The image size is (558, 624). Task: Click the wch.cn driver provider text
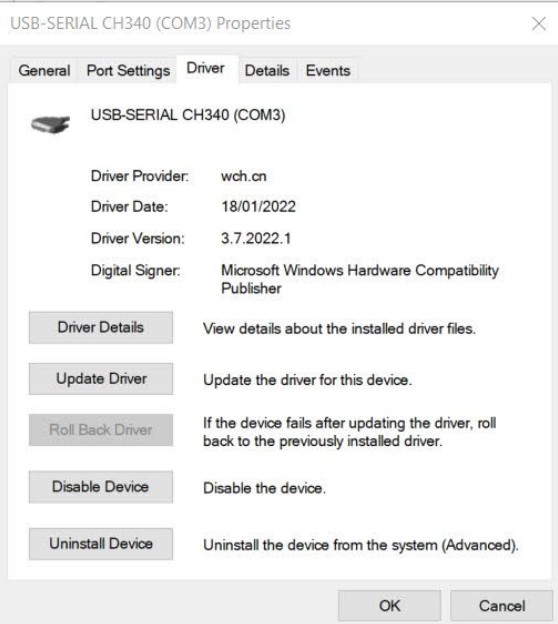pyautogui.click(x=244, y=176)
